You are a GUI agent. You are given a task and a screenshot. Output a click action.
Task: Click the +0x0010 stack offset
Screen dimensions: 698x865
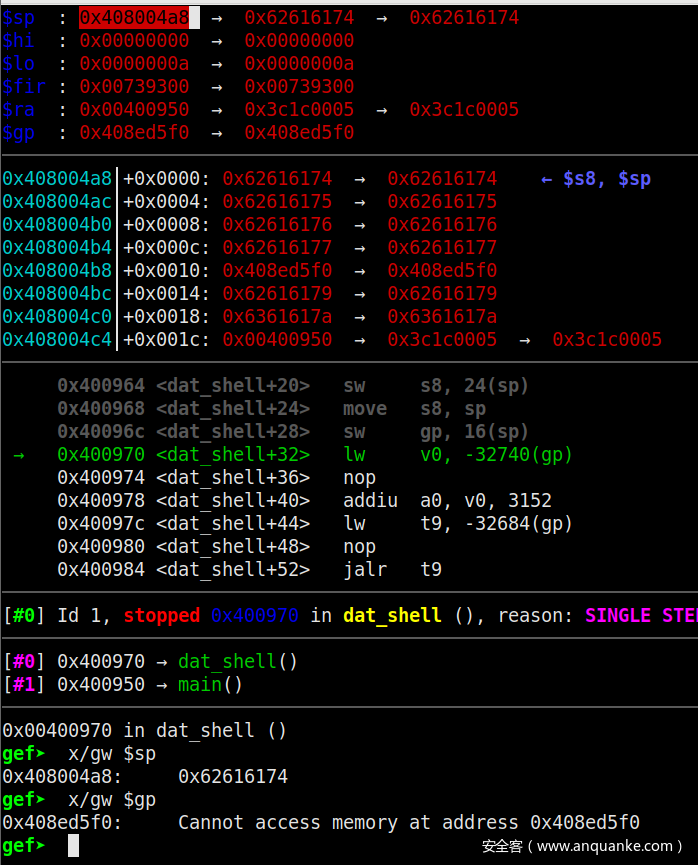coord(166,271)
